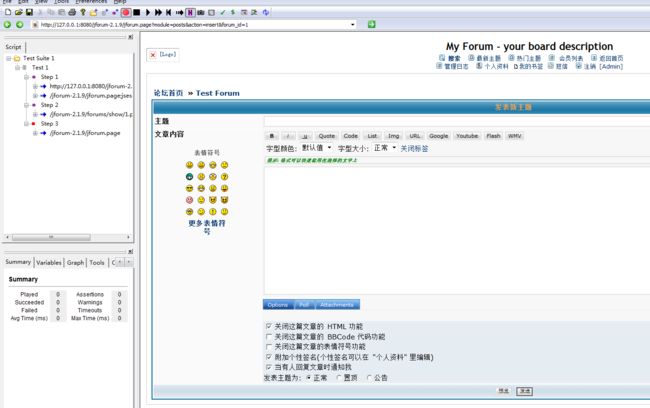This screenshot has height=408, width=650.
Task: Toggle the attach signature checkbox
Action: pyautogui.click(x=269, y=357)
